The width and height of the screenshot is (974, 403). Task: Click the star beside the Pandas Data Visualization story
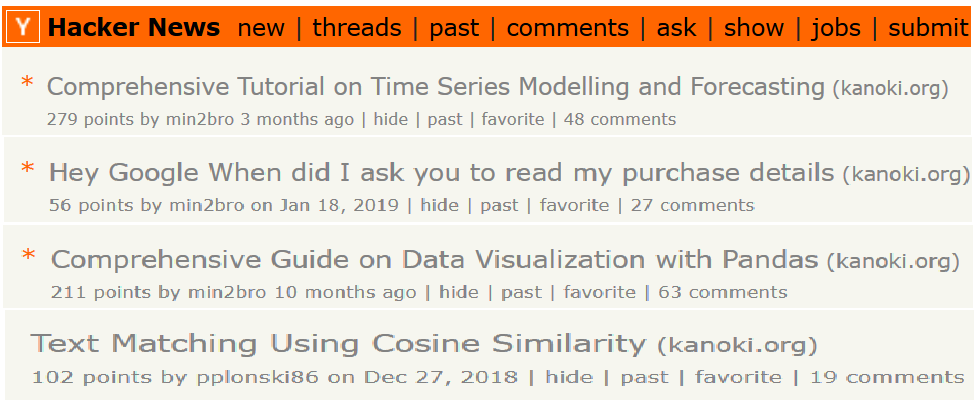click(x=29, y=255)
